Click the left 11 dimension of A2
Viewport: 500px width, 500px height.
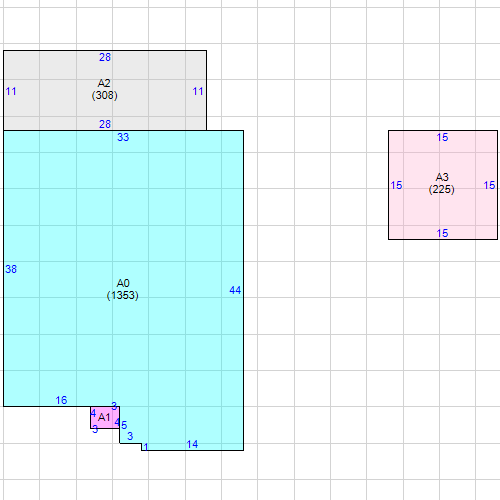pyautogui.click(x=11, y=91)
